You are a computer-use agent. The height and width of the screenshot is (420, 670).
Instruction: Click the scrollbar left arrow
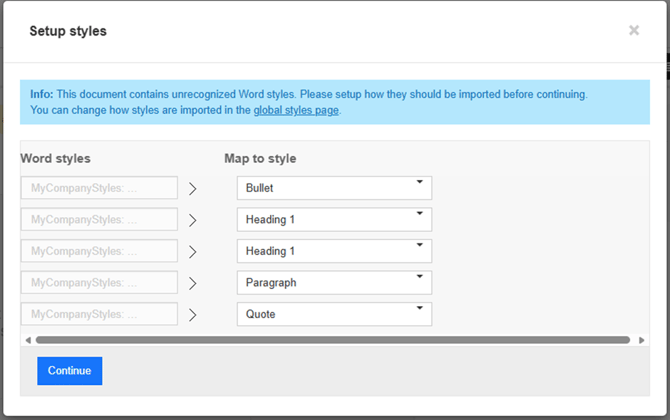click(27, 340)
